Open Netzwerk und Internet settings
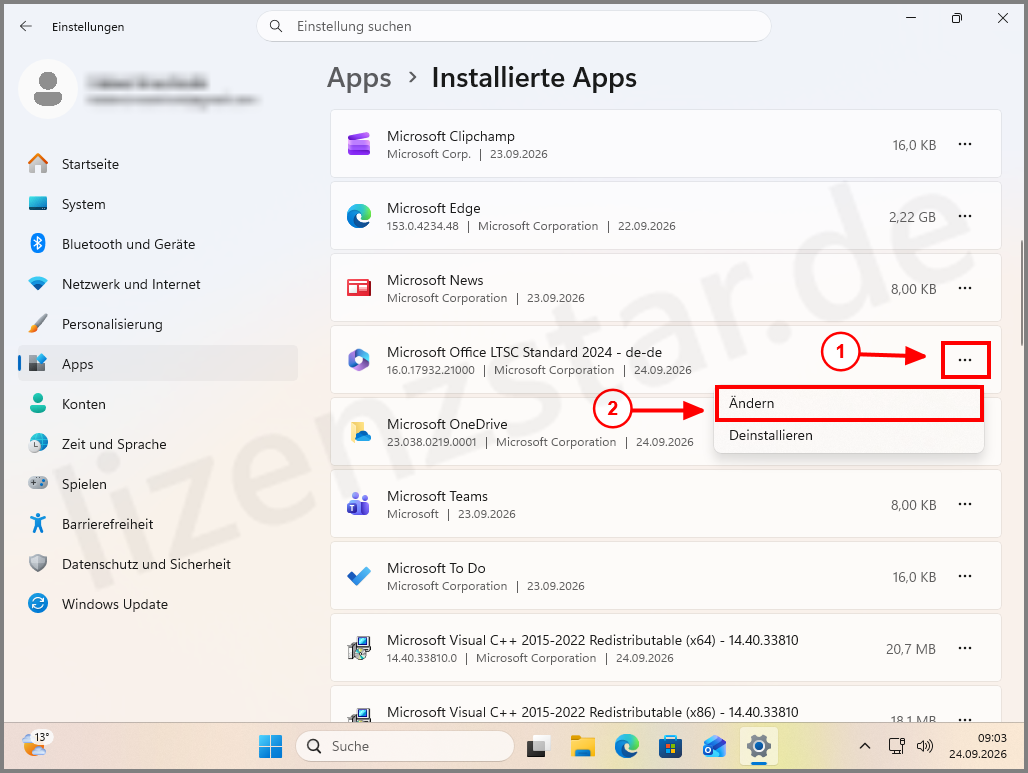This screenshot has height=773, width=1028. (157, 284)
